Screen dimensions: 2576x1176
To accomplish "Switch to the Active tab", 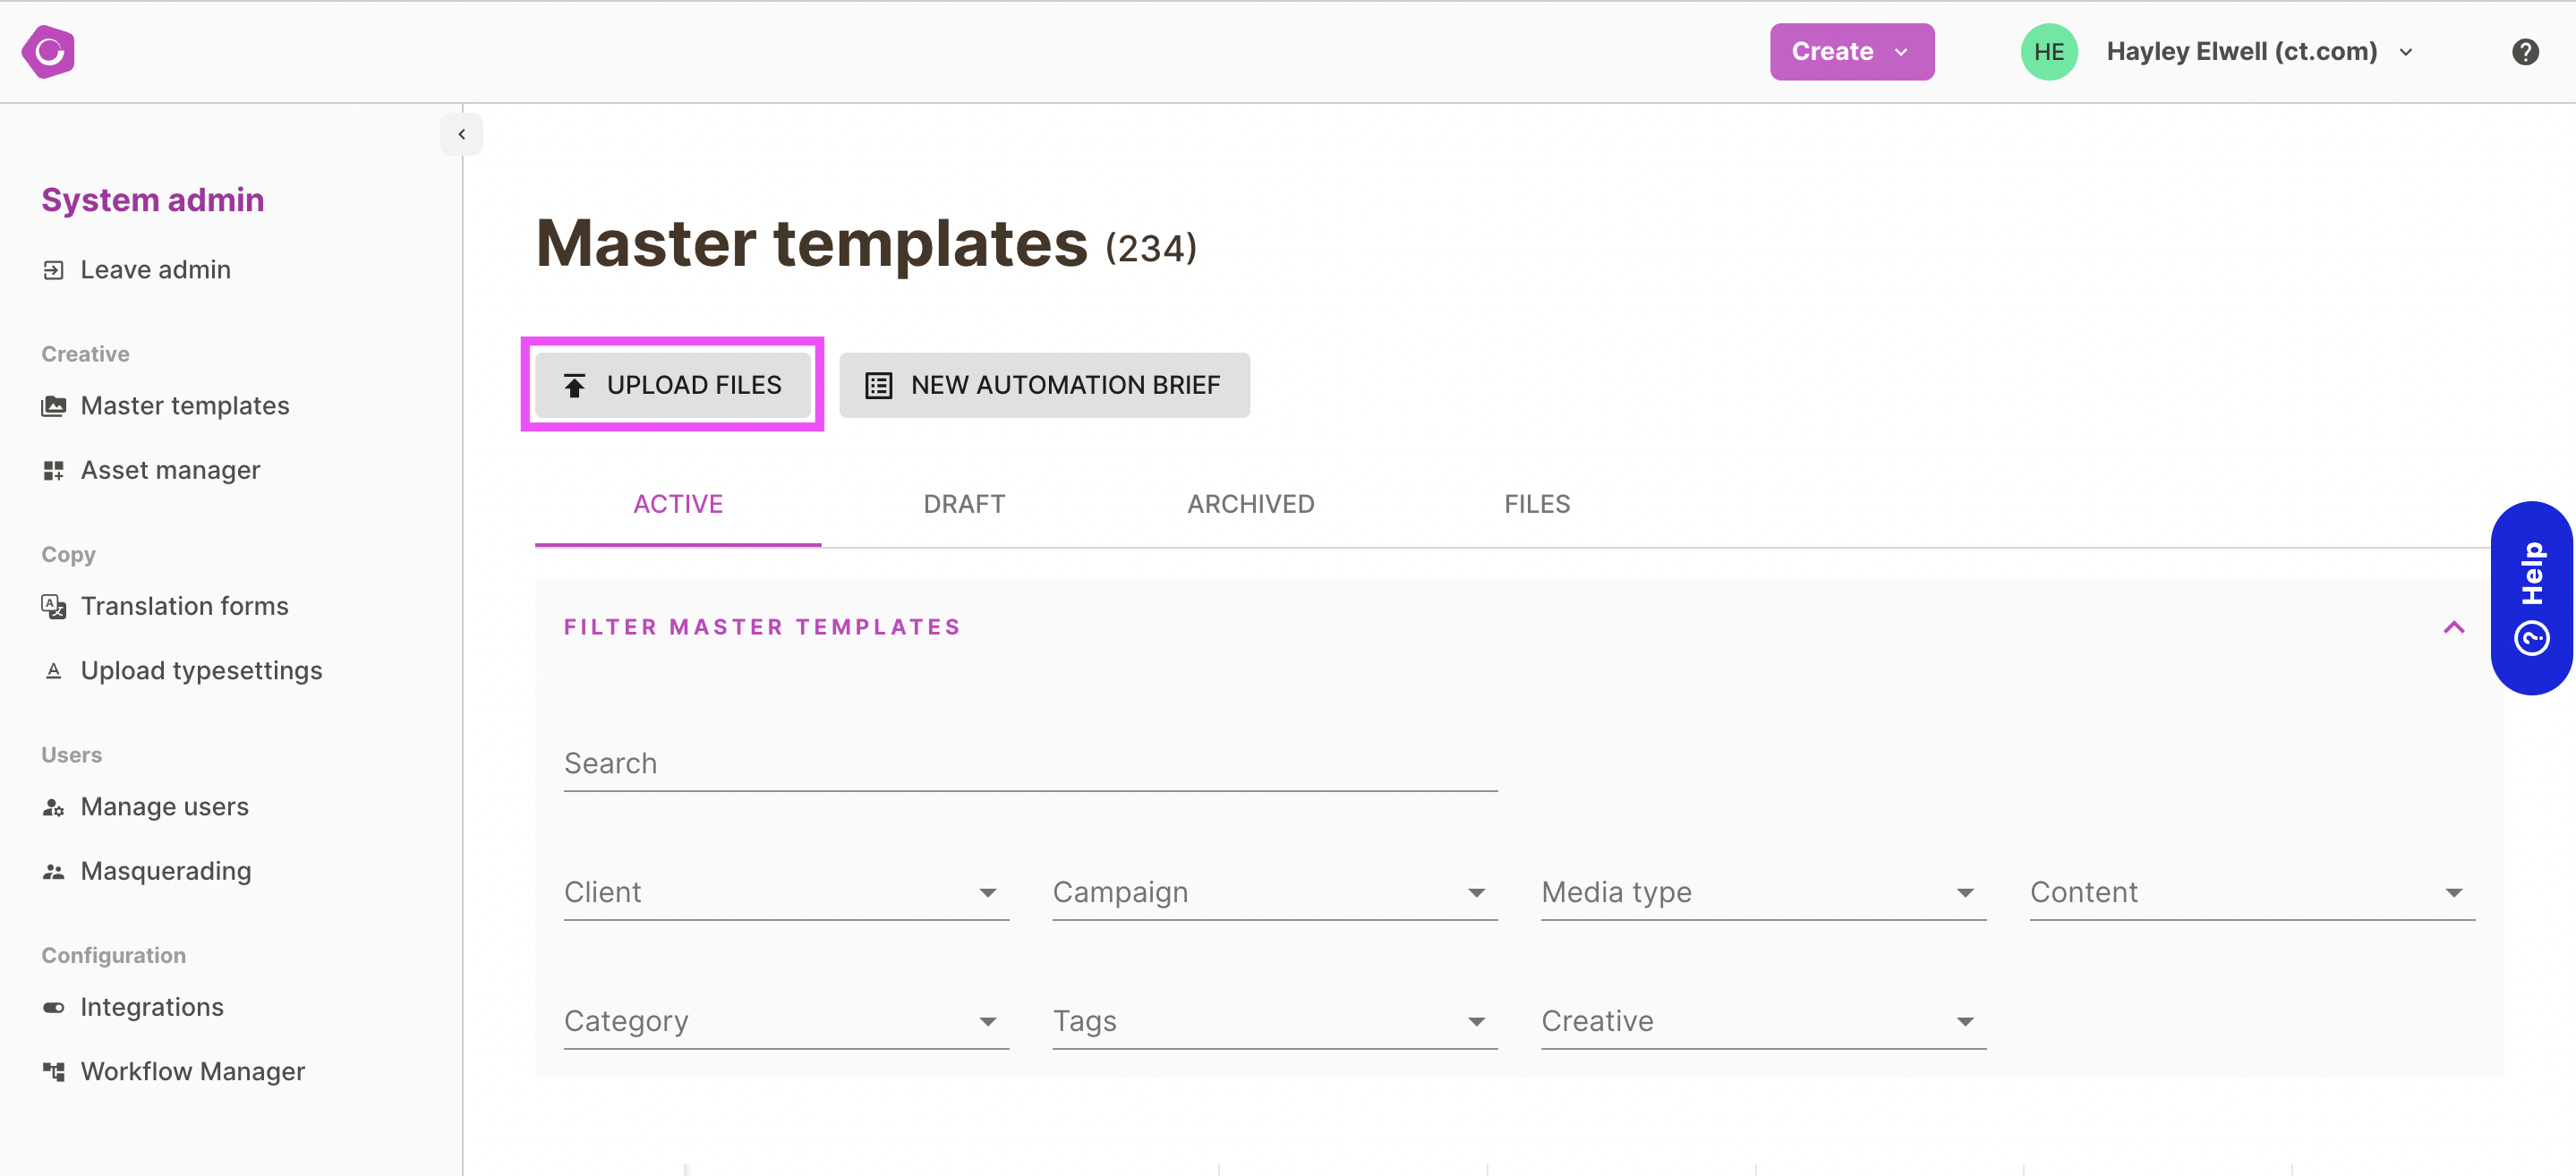I will (x=678, y=504).
